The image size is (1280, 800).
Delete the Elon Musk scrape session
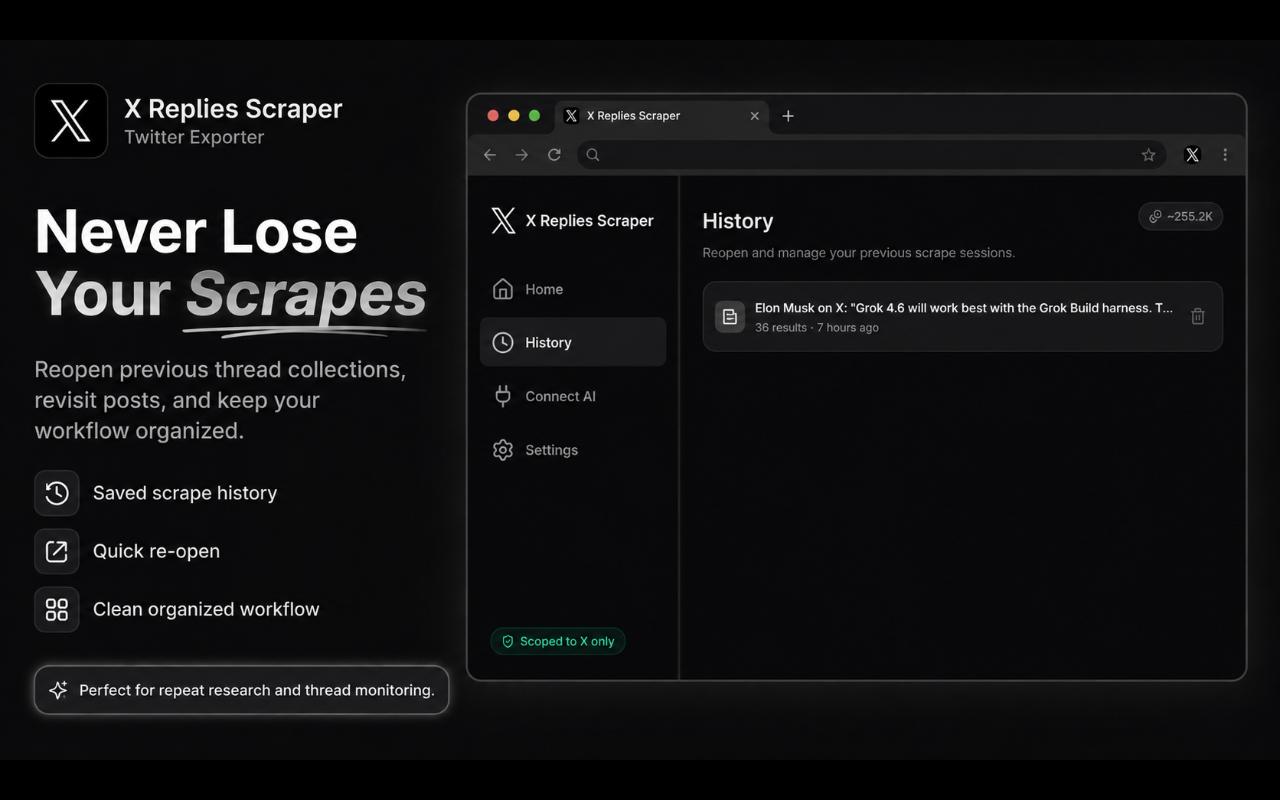click(1197, 316)
